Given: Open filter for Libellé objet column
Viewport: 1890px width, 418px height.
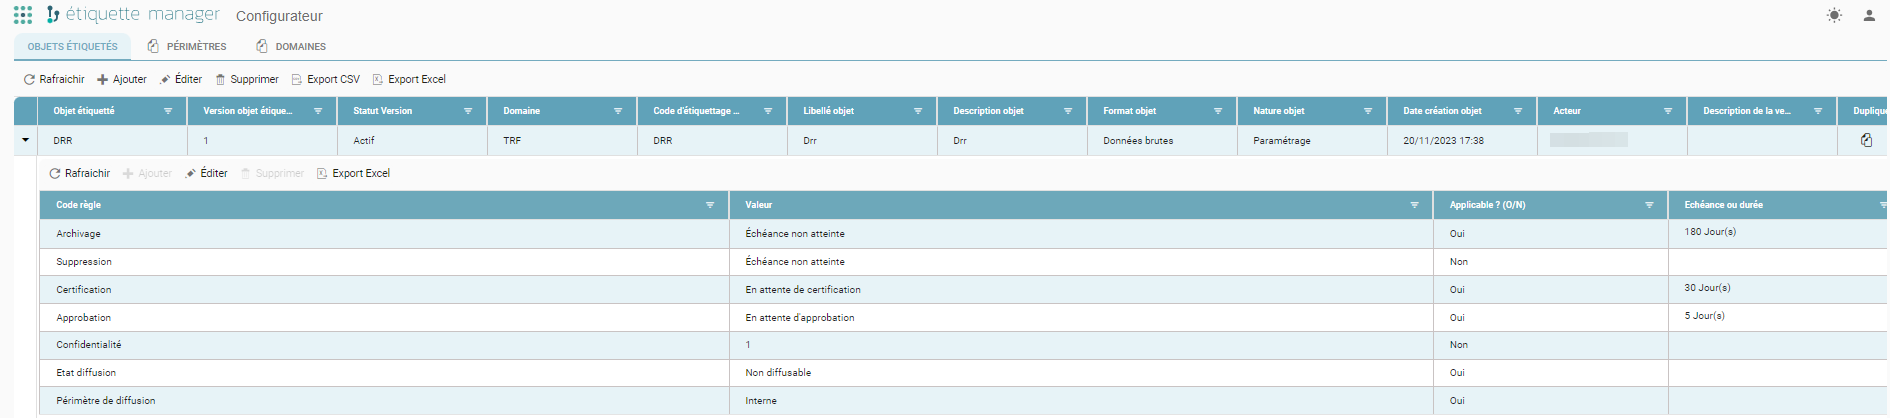Looking at the screenshot, I should (918, 111).
